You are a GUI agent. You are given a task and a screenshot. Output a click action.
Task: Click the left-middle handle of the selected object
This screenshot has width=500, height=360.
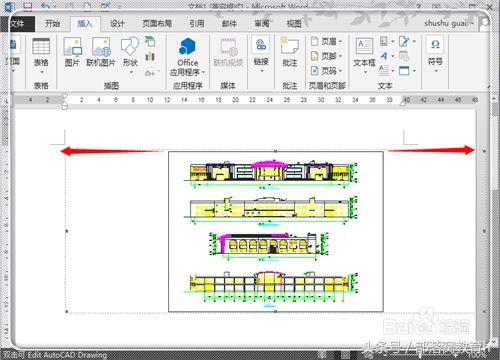coord(67,231)
